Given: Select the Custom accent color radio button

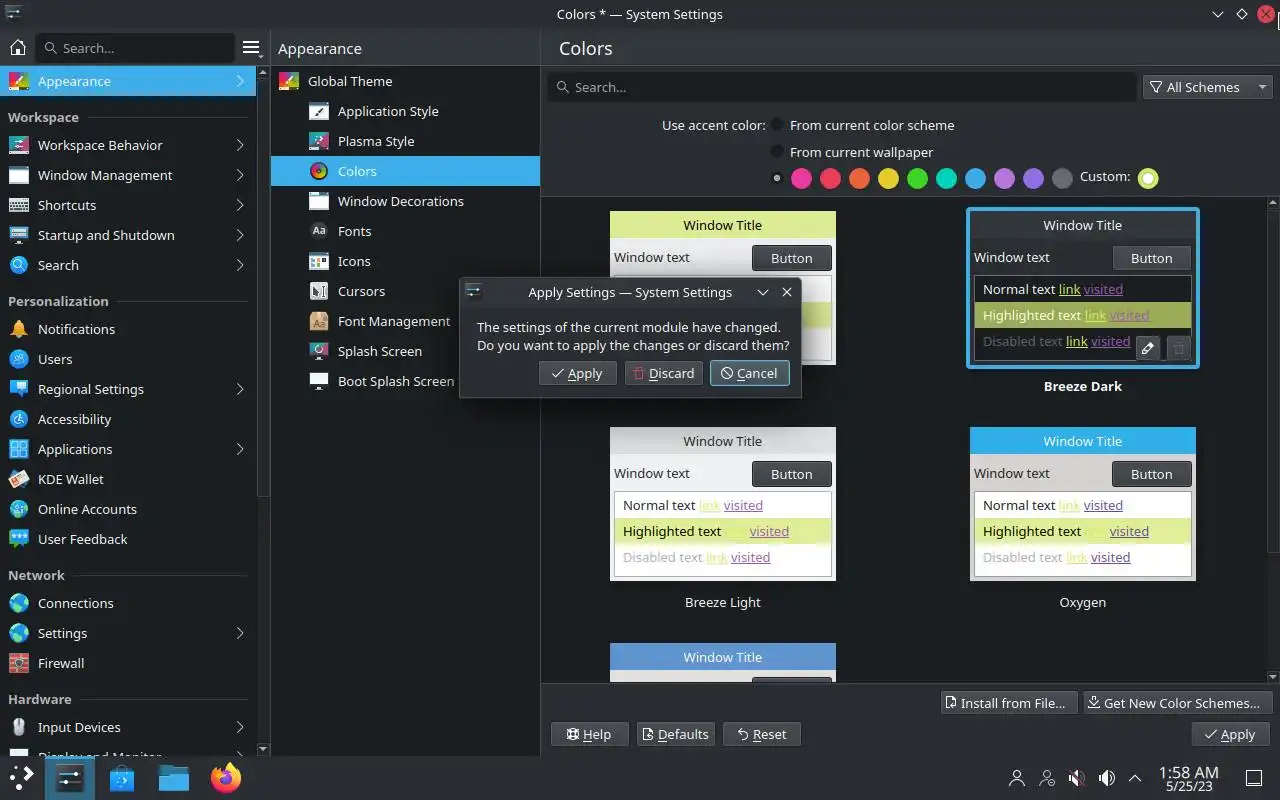Looking at the screenshot, I should pos(1148,178).
